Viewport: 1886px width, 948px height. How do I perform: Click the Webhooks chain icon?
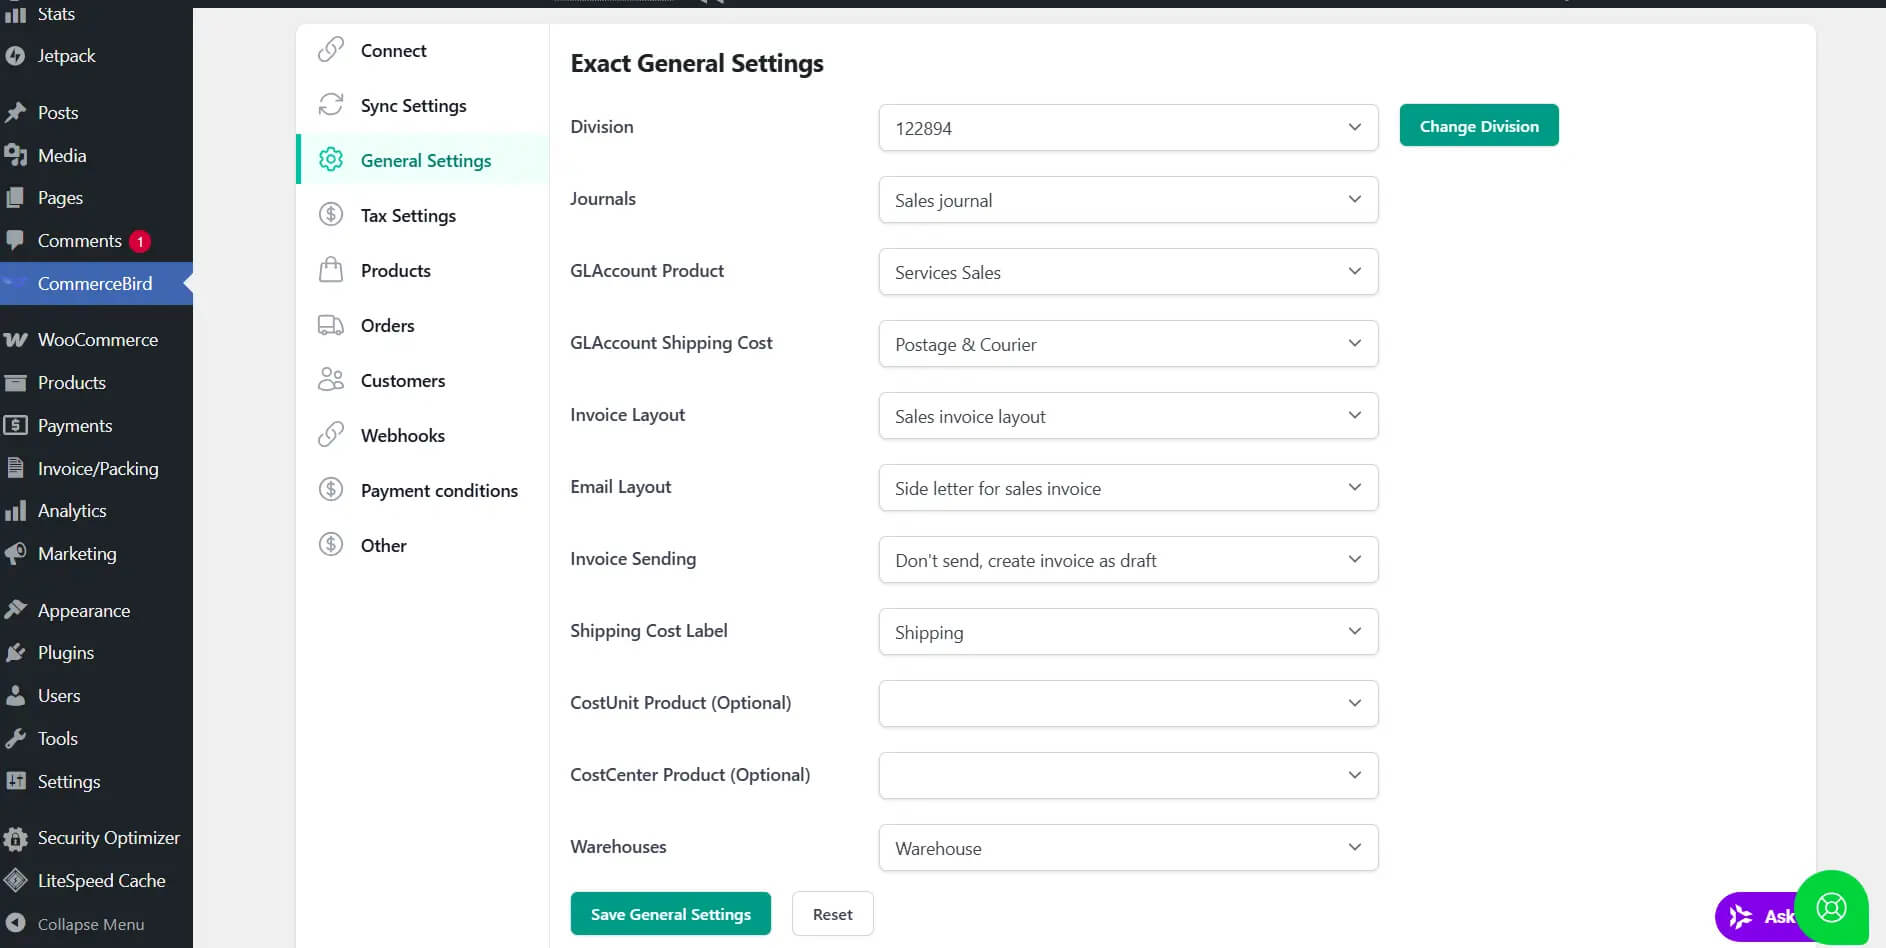[331, 435]
